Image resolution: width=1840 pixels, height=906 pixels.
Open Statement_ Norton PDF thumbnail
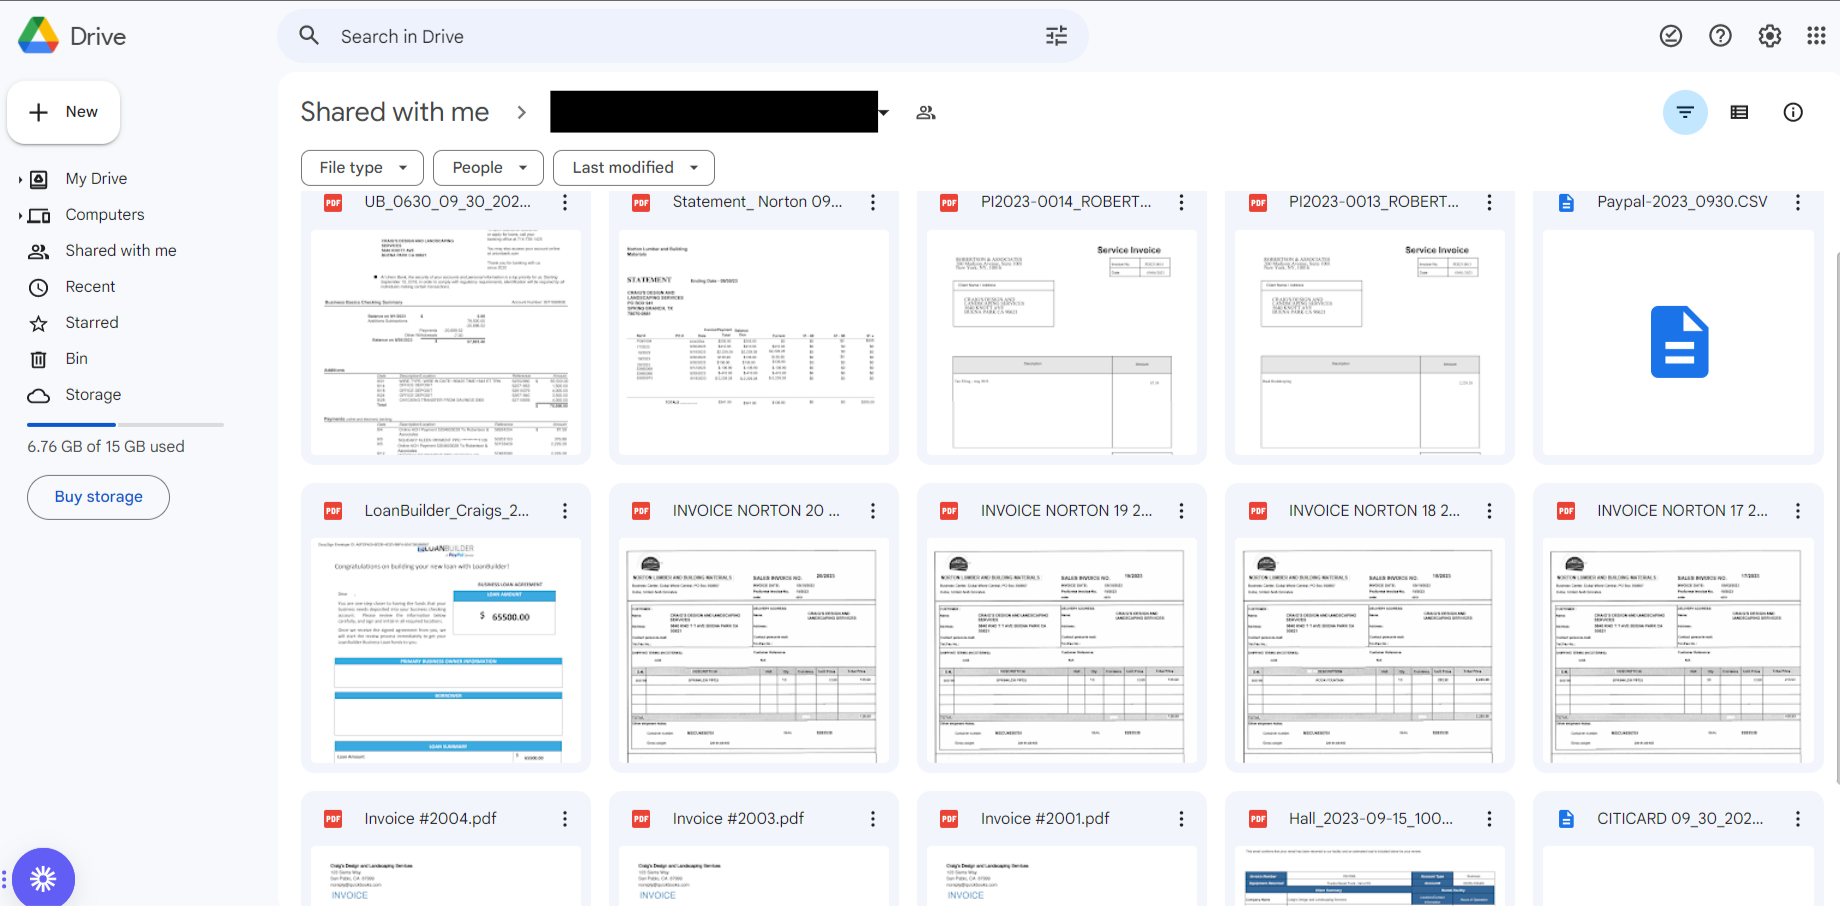754,342
